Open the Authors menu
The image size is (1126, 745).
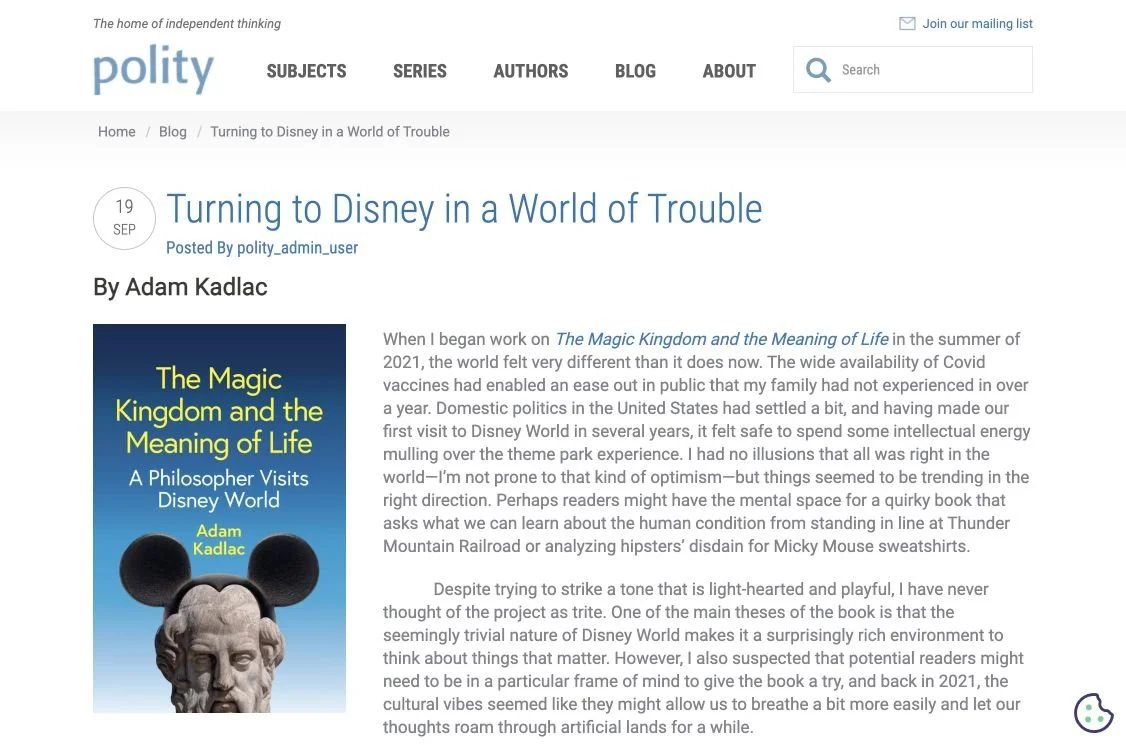(x=531, y=71)
